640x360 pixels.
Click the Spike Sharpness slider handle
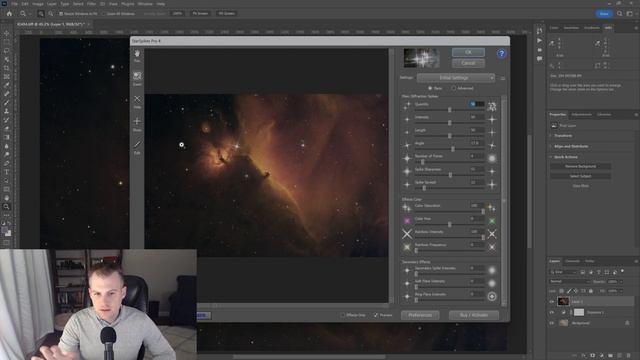tap(450, 175)
